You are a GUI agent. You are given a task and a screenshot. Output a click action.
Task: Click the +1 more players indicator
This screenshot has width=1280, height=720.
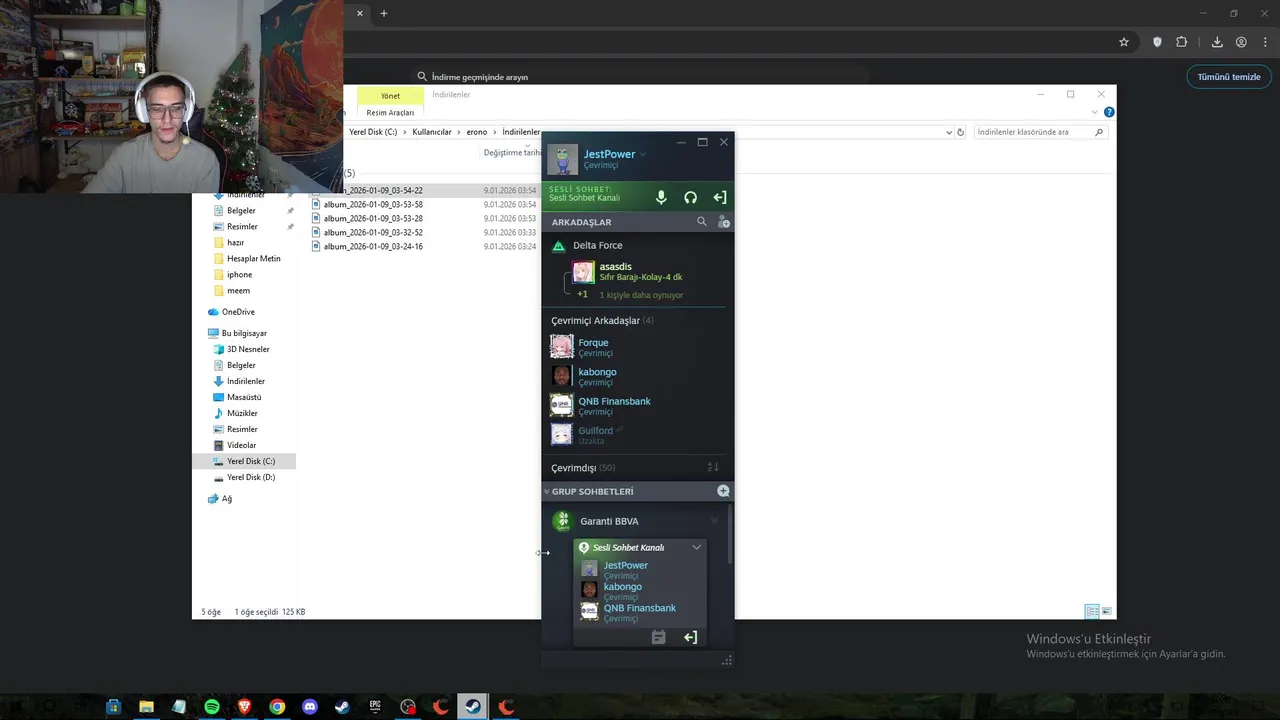[582, 294]
